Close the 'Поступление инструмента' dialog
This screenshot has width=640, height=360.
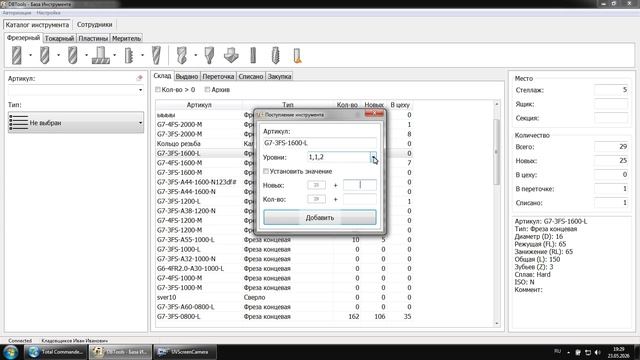pos(374,114)
